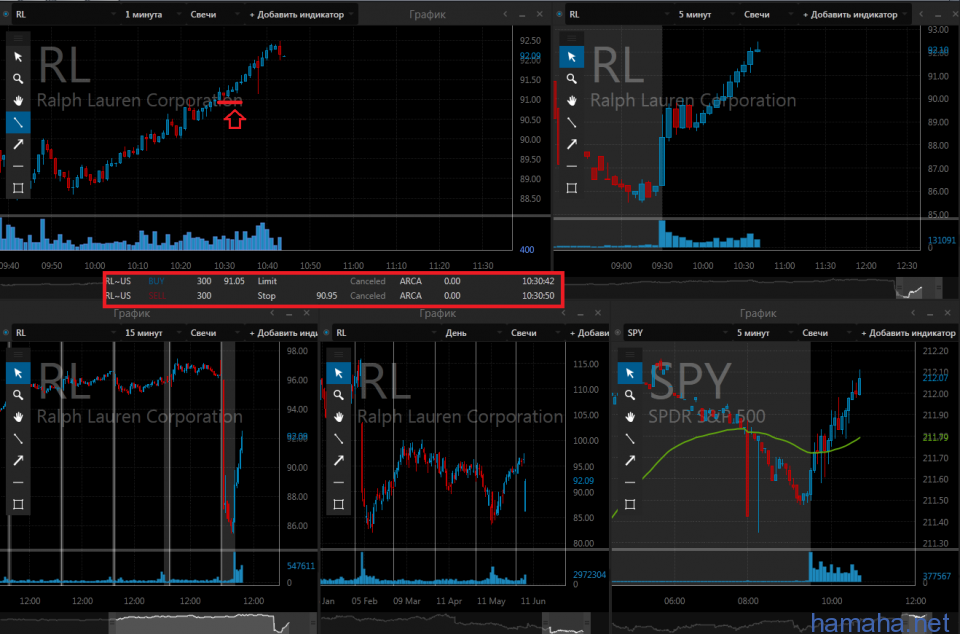Click the SPY symbol input field
The image size is (960, 634).
676,333
